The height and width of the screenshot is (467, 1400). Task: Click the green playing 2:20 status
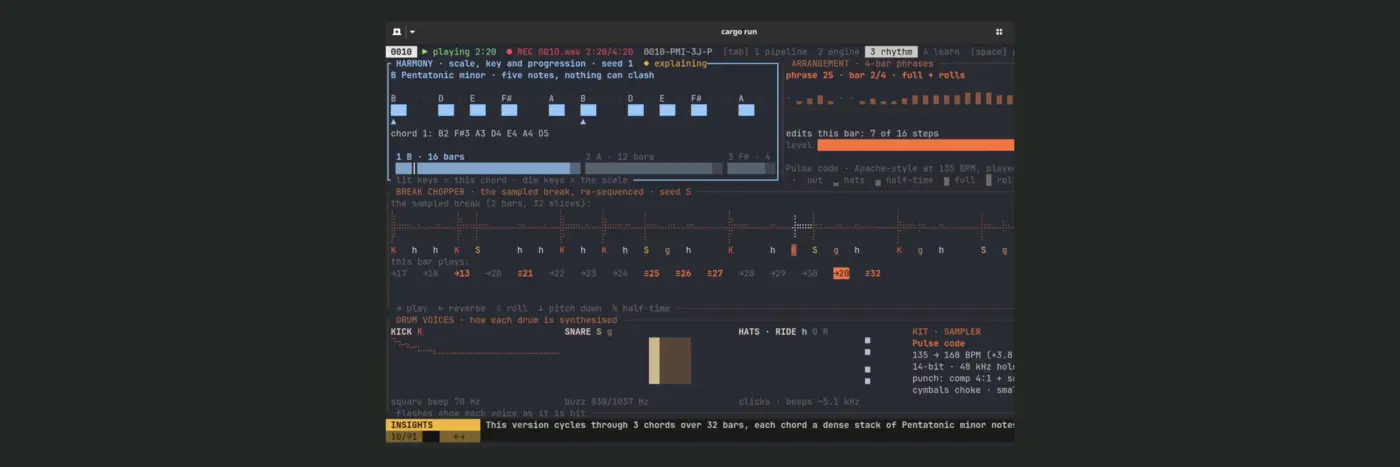point(459,51)
